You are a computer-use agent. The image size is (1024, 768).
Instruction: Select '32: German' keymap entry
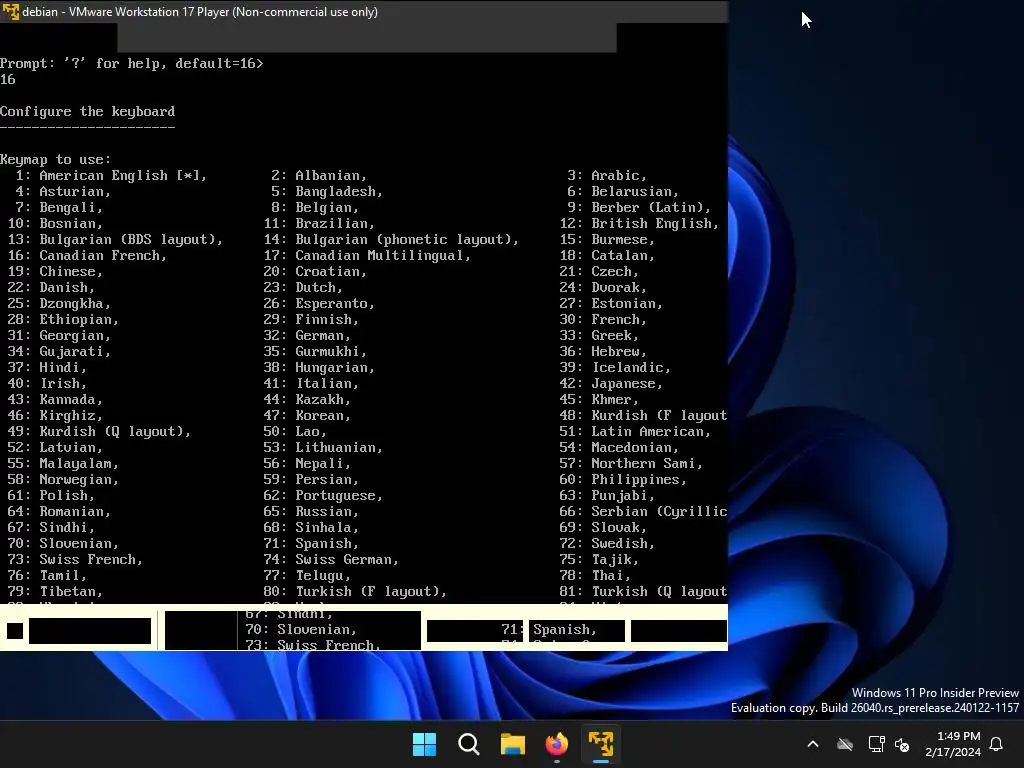pyautogui.click(x=308, y=336)
